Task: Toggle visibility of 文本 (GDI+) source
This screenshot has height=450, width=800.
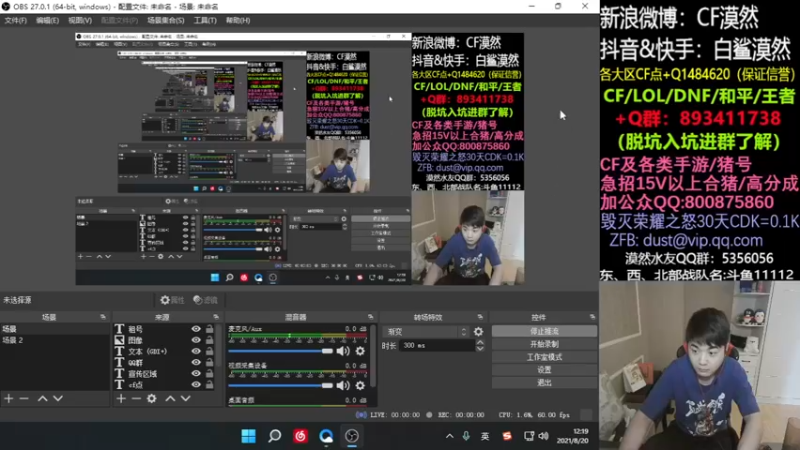Action: (x=196, y=352)
